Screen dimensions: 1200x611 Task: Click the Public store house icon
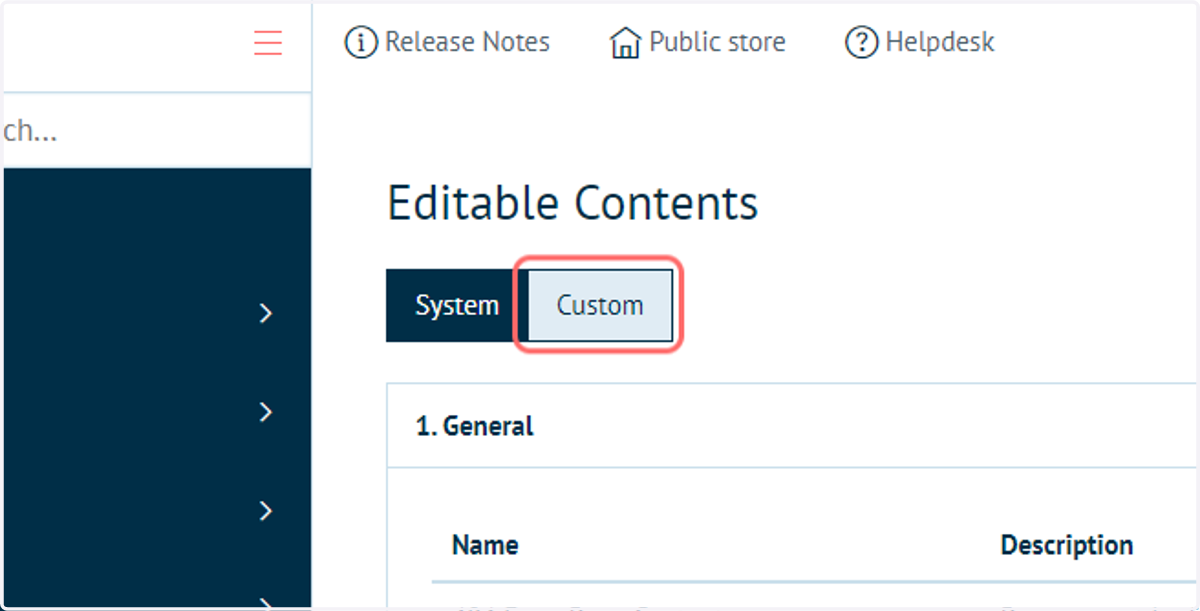click(625, 43)
